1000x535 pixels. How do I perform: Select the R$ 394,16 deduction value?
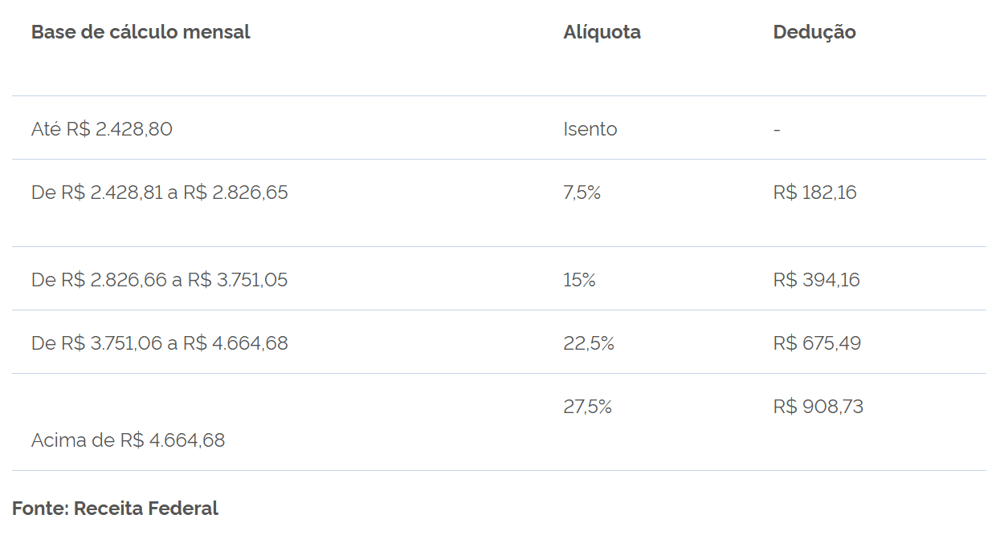(816, 280)
